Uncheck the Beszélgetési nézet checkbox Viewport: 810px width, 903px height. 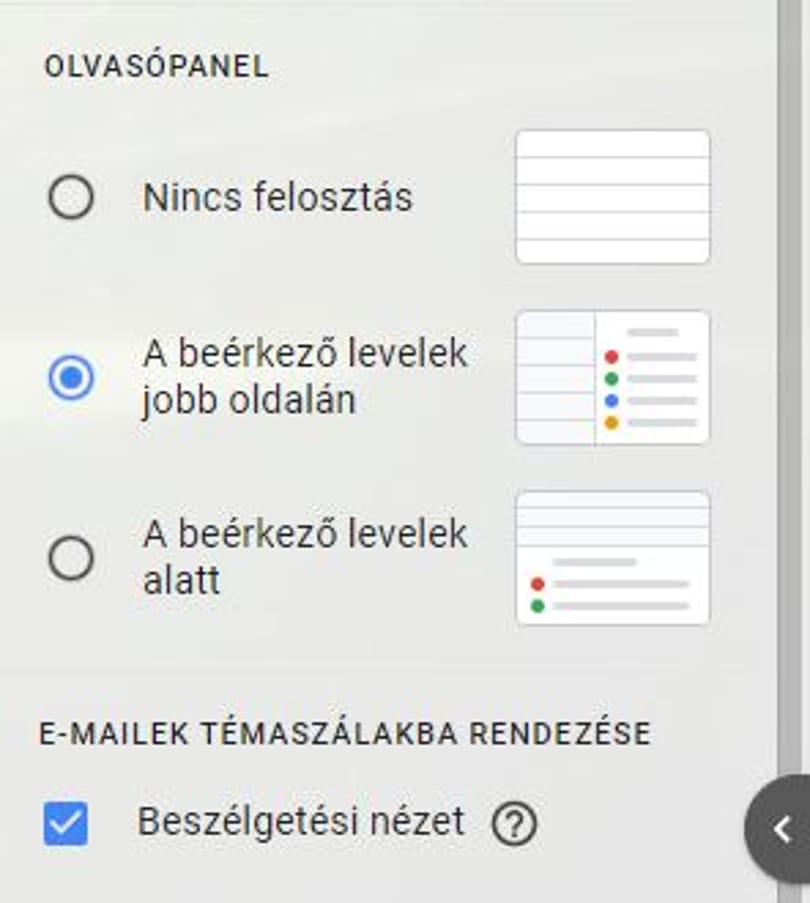point(66,824)
